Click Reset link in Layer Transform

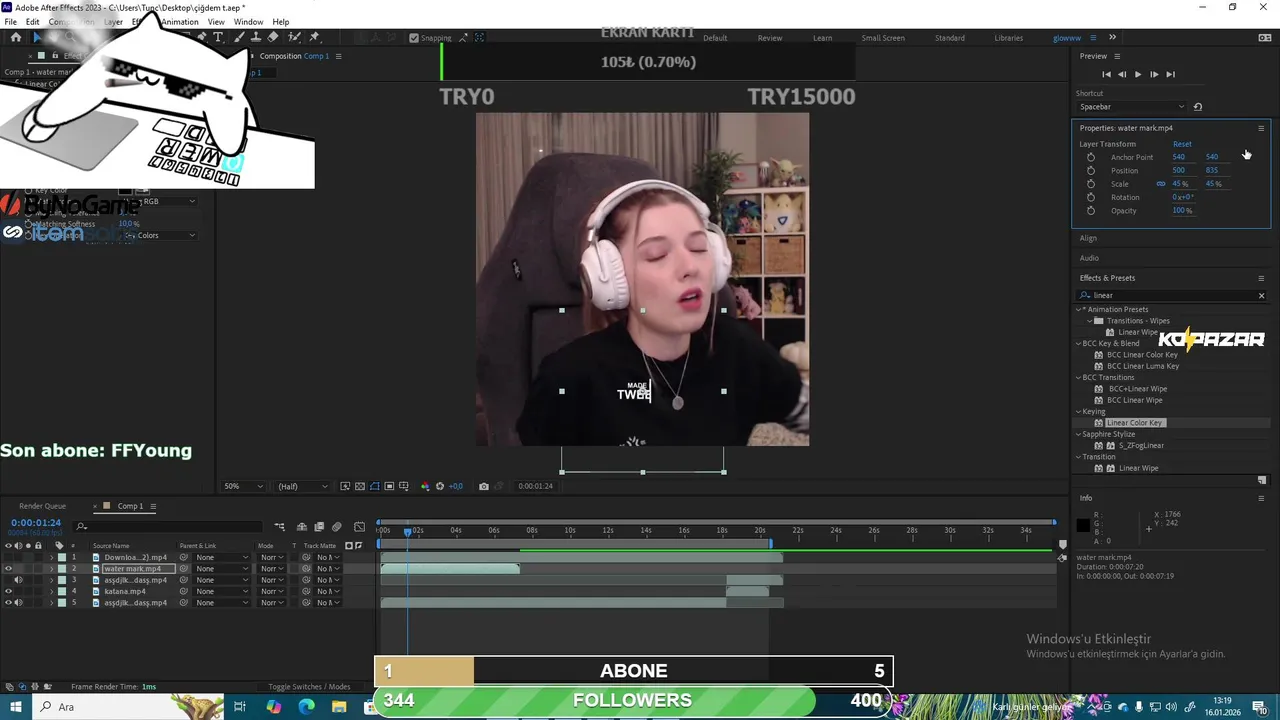(1182, 144)
